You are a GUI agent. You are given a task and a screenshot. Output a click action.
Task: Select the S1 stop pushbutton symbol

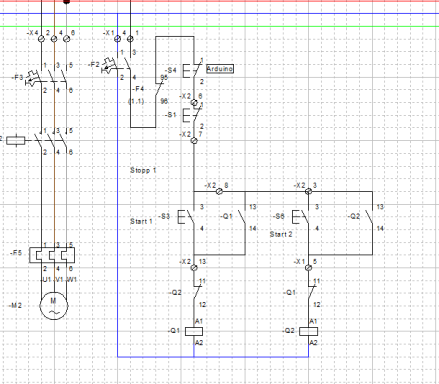tap(192, 114)
